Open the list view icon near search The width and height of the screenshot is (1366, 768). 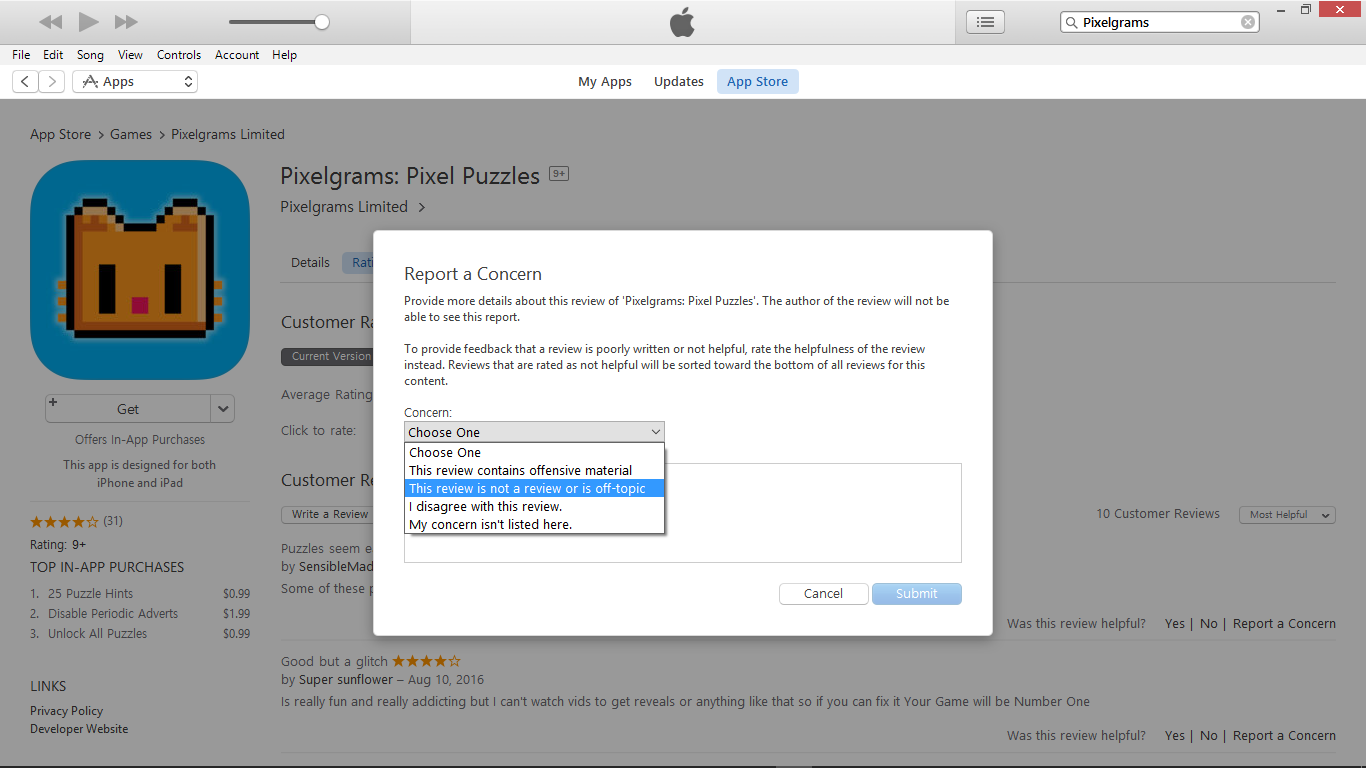tap(985, 22)
